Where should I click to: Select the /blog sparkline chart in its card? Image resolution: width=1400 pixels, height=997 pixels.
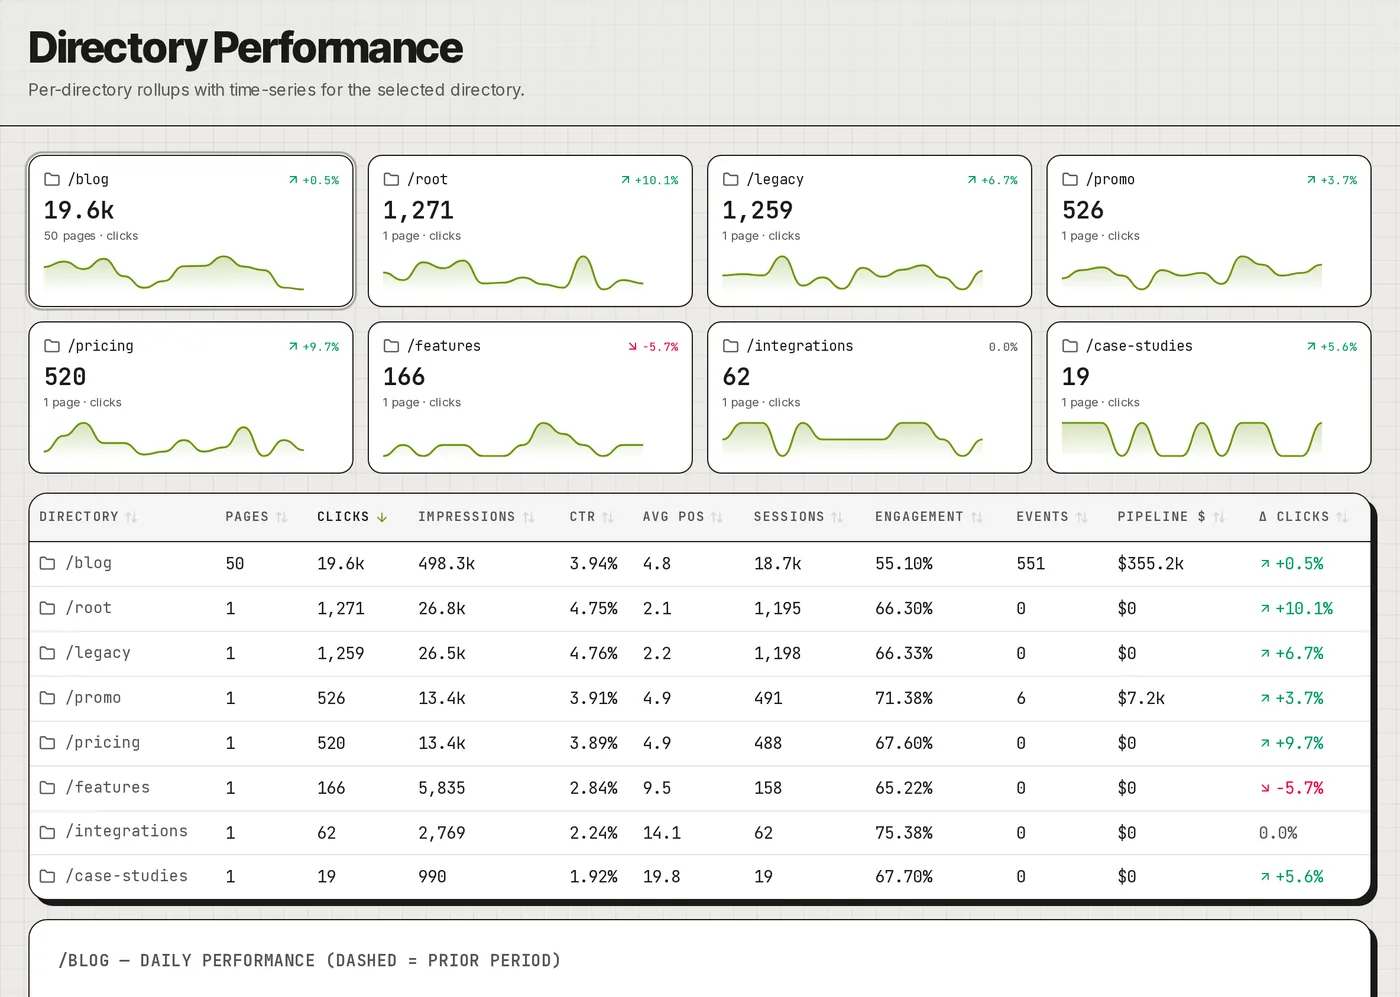coord(174,272)
